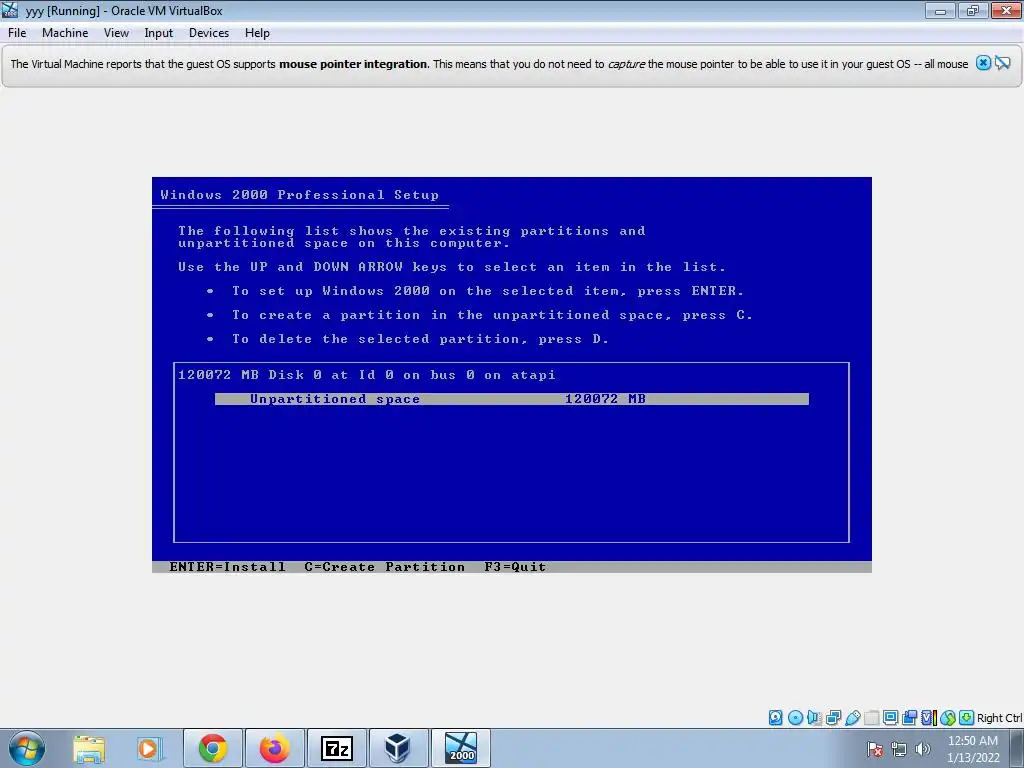Image resolution: width=1024 pixels, height=768 pixels.
Task: Click the display indicator icon
Action: 890,718
